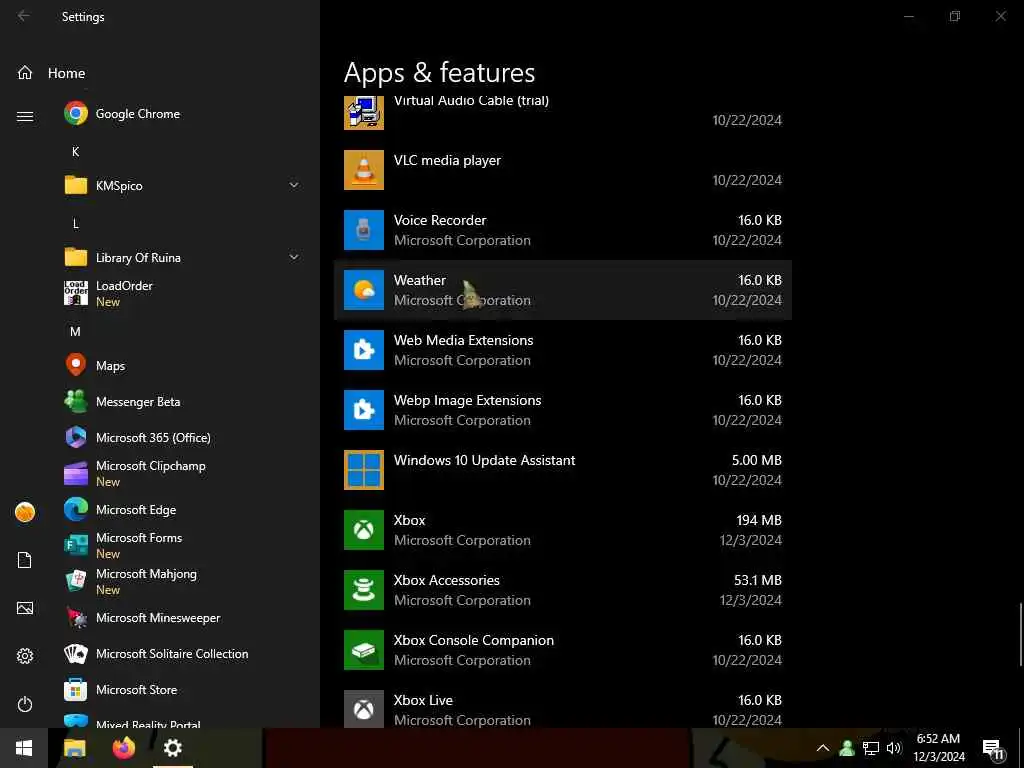The width and height of the screenshot is (1024, 768).
Task: Launch Microsoft 365 (Office) icon
Action: (x=76, y=437)
